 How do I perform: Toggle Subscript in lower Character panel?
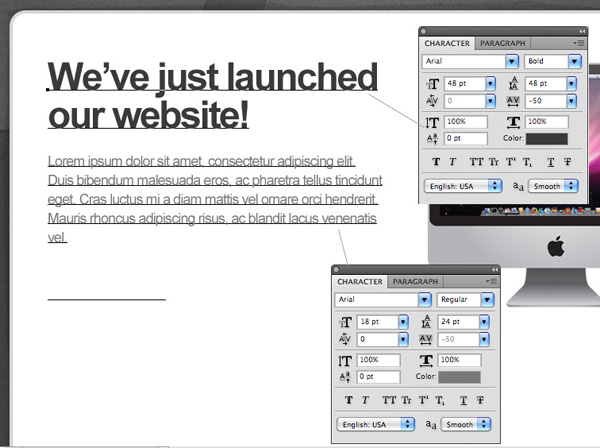440,401
